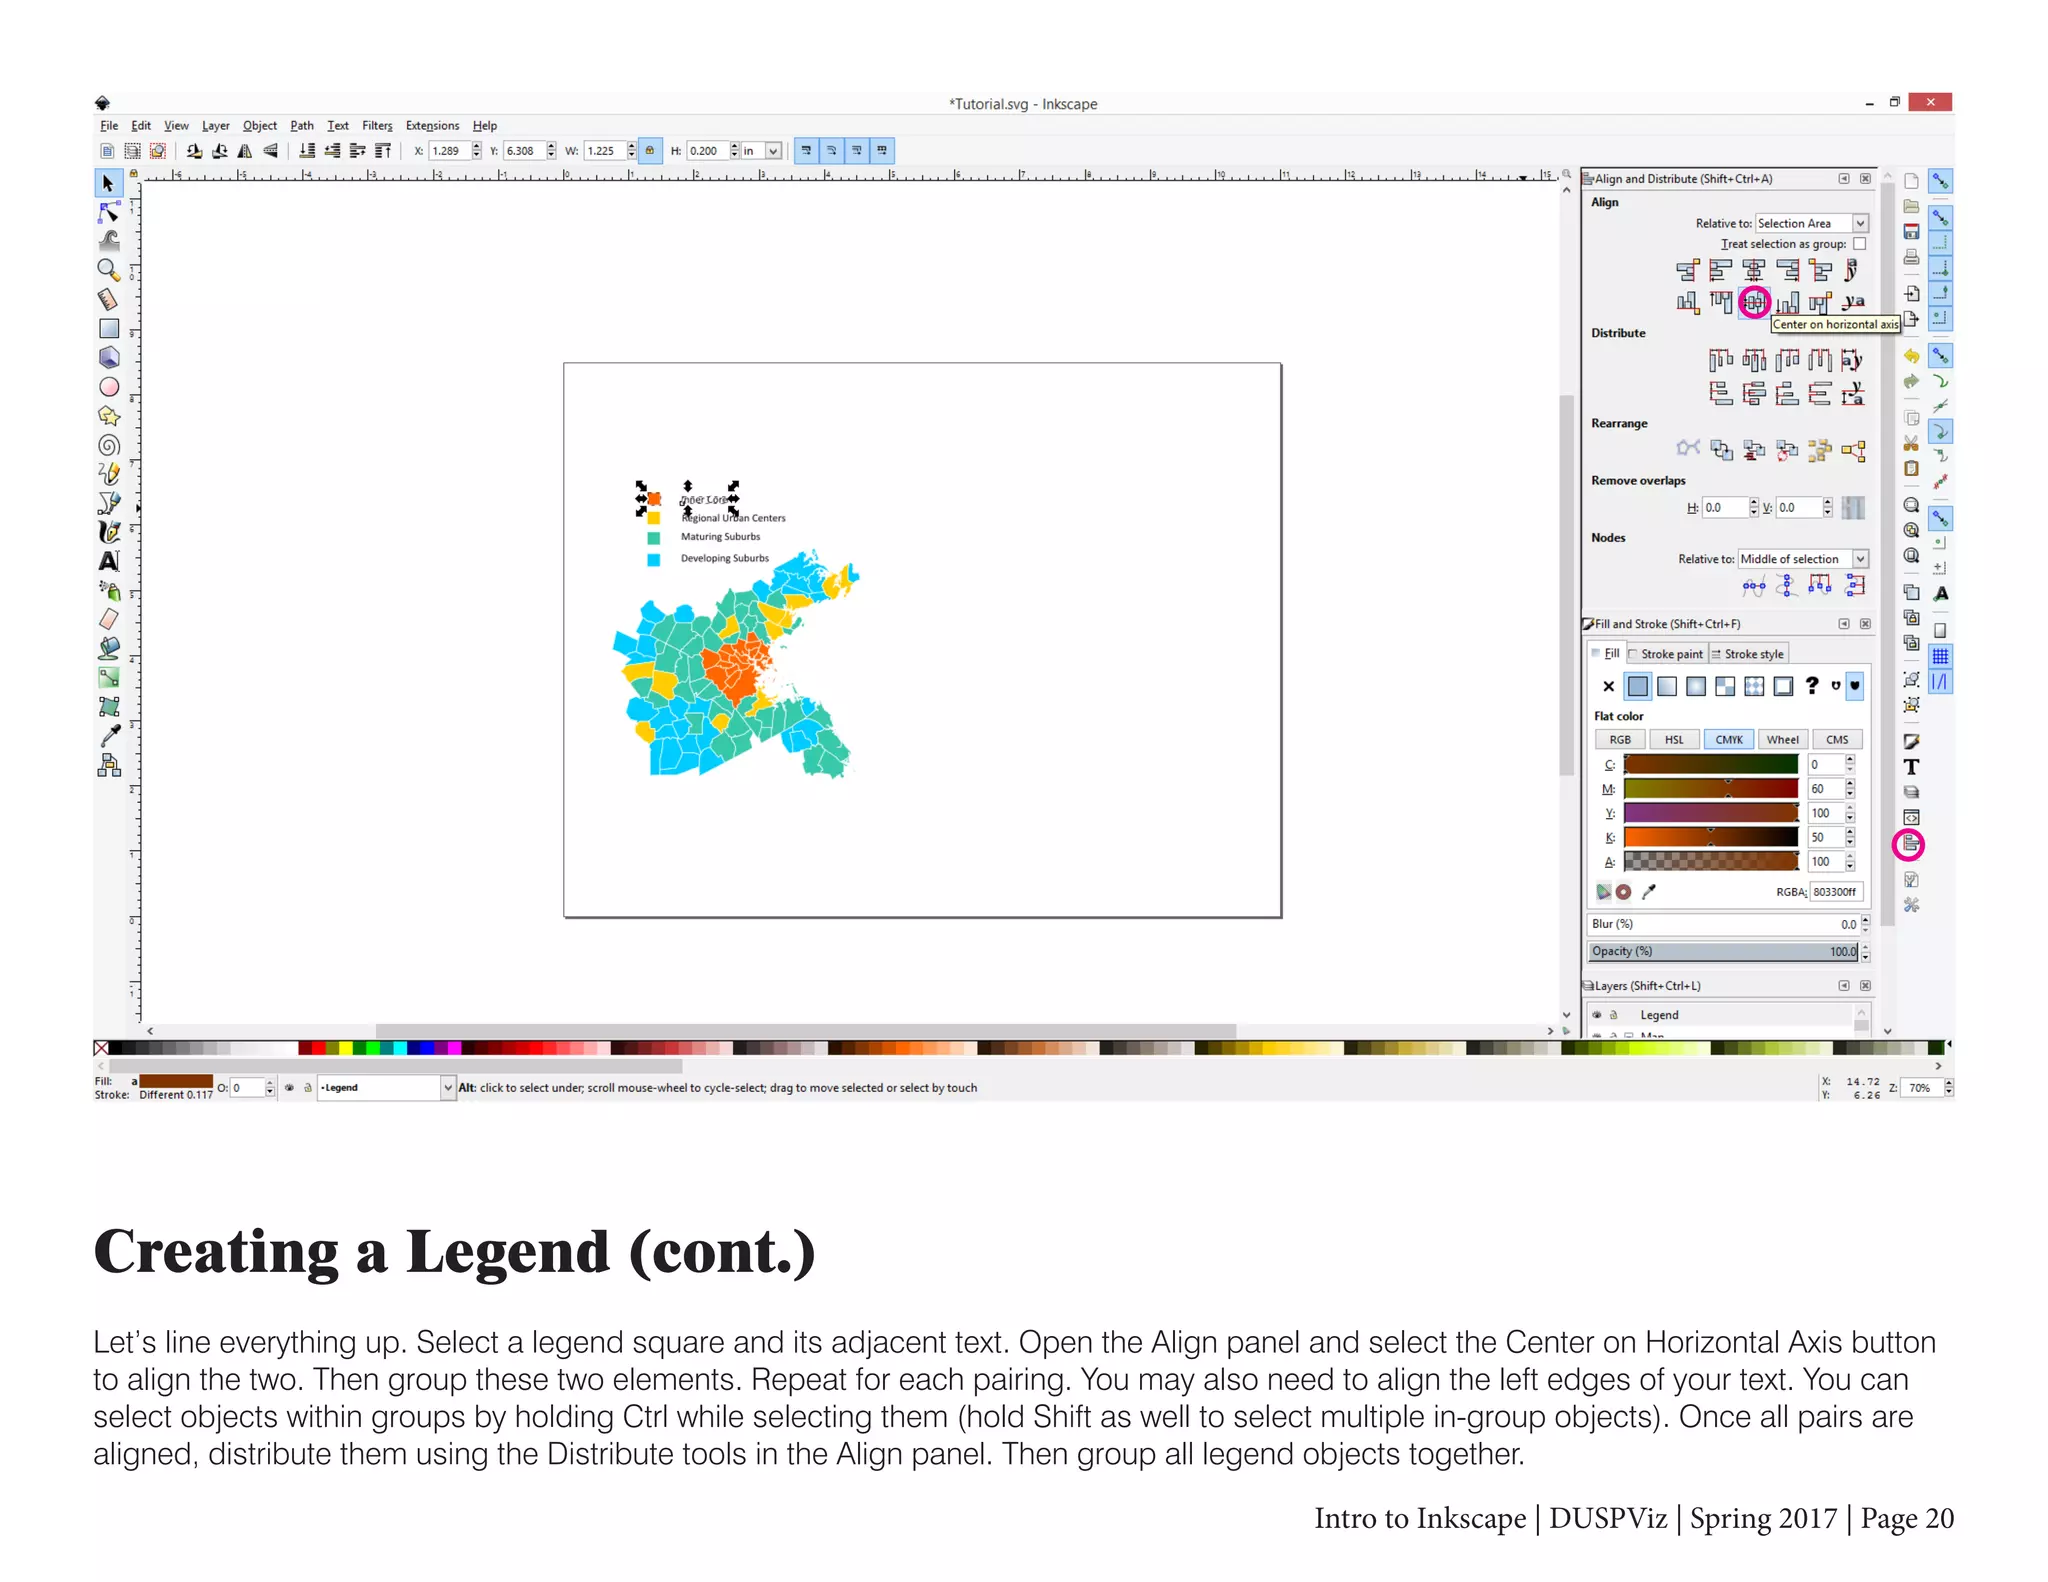2048x1582 pixels.
Task: Select the Selector arrow tool
Action: [108, 183]
